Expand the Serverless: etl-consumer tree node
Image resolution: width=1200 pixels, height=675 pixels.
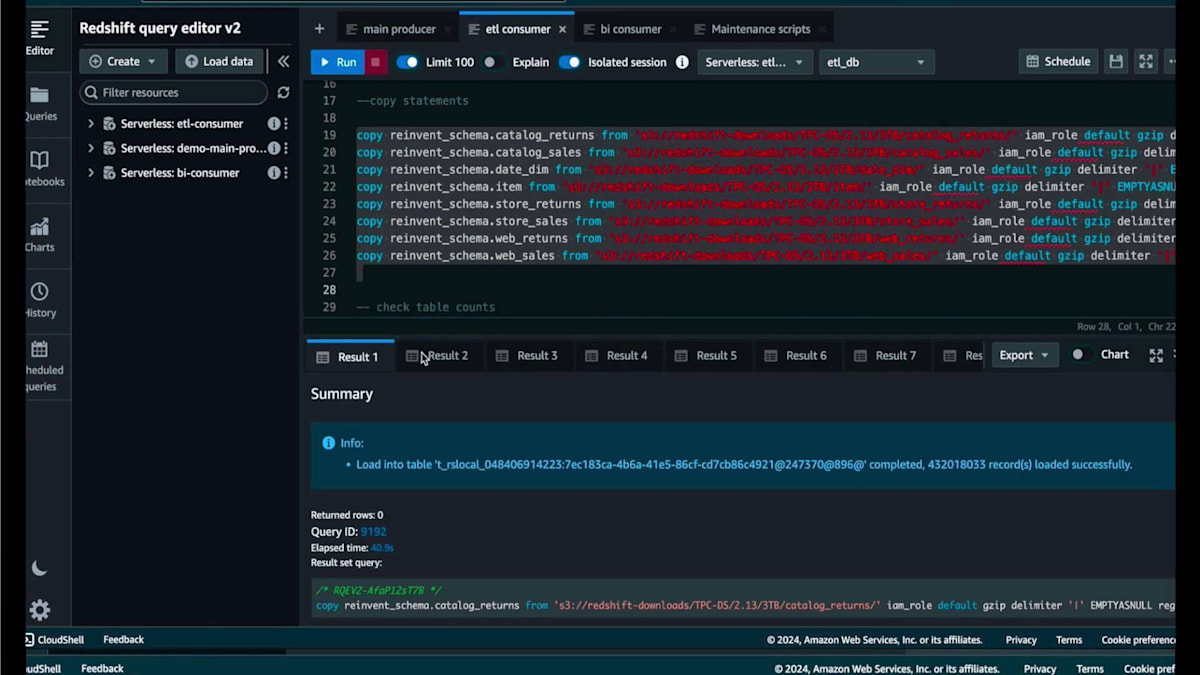point(91,124)
